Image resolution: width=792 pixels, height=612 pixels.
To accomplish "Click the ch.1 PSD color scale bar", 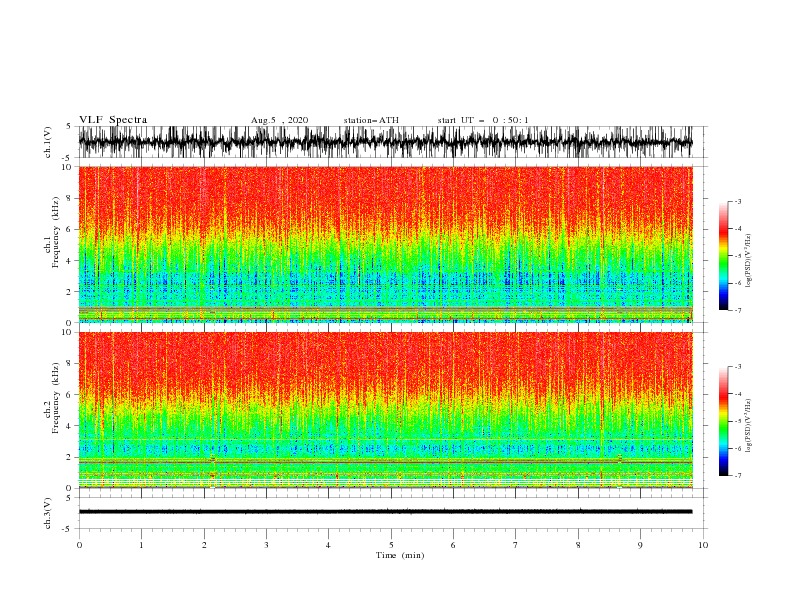I will (x=723, y=256).
